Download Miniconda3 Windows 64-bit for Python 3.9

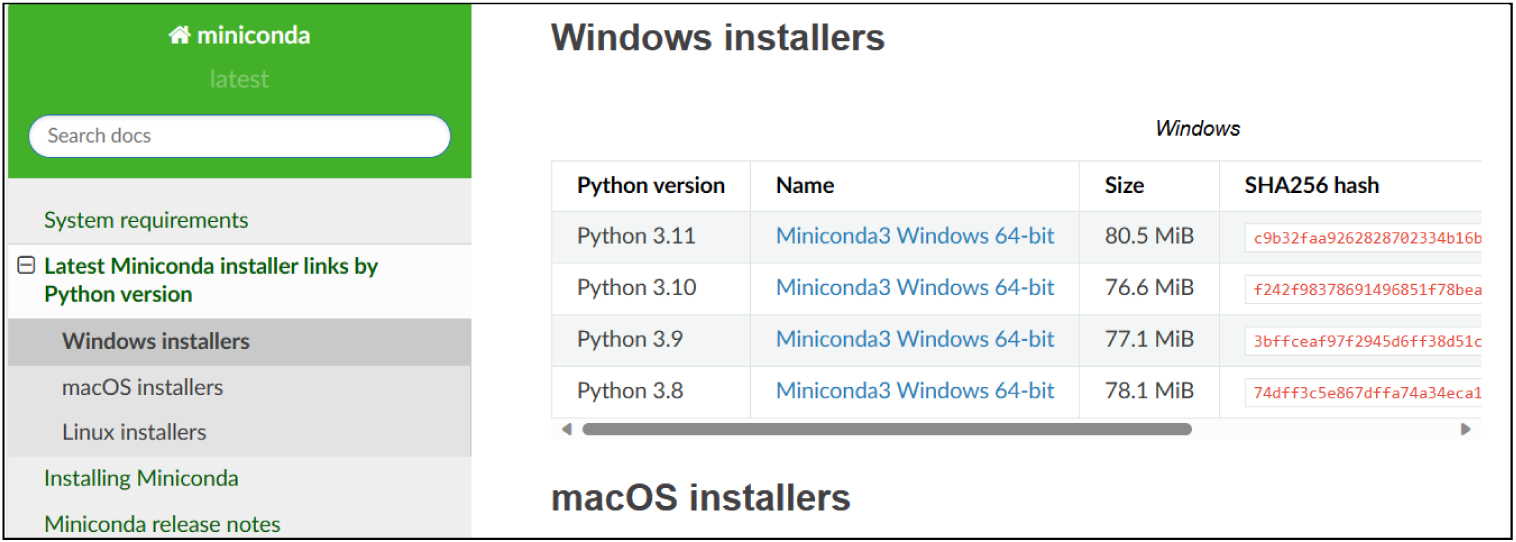[x=915, y=340]
